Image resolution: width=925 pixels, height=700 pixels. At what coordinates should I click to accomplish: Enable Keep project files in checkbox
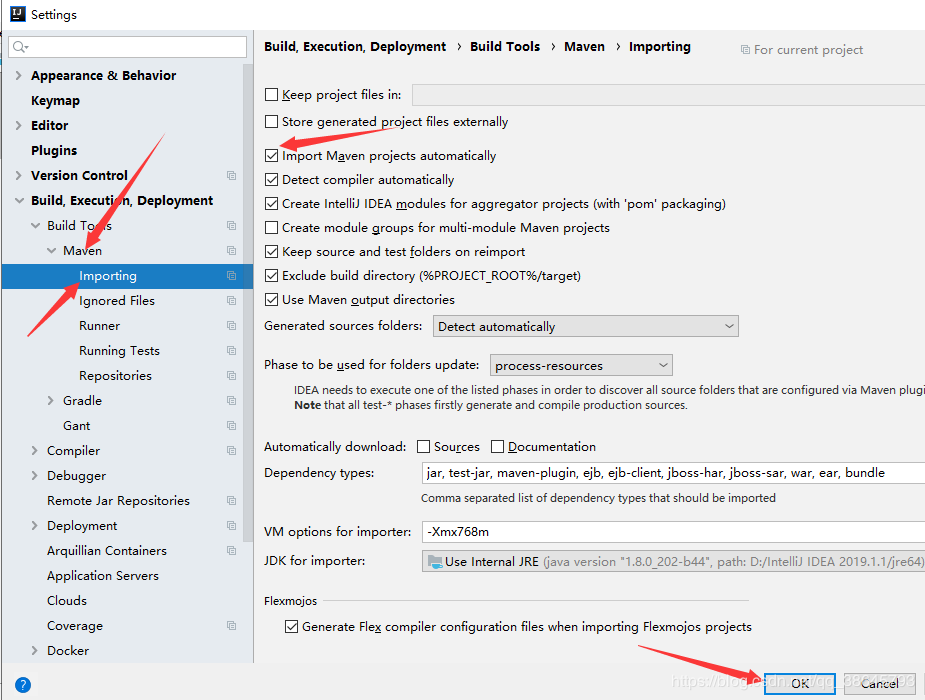271,94
